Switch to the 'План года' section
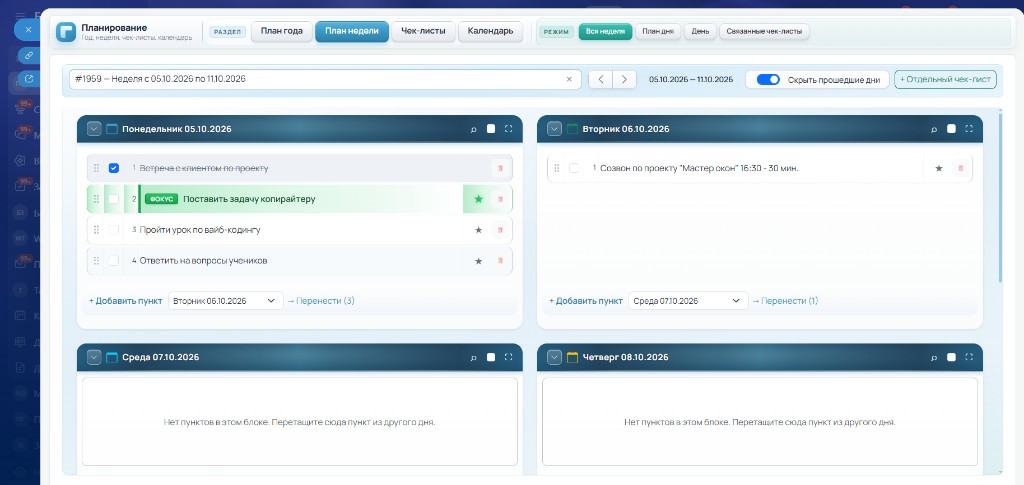This screenshot has height=485, width=1024. coord(281,31)
